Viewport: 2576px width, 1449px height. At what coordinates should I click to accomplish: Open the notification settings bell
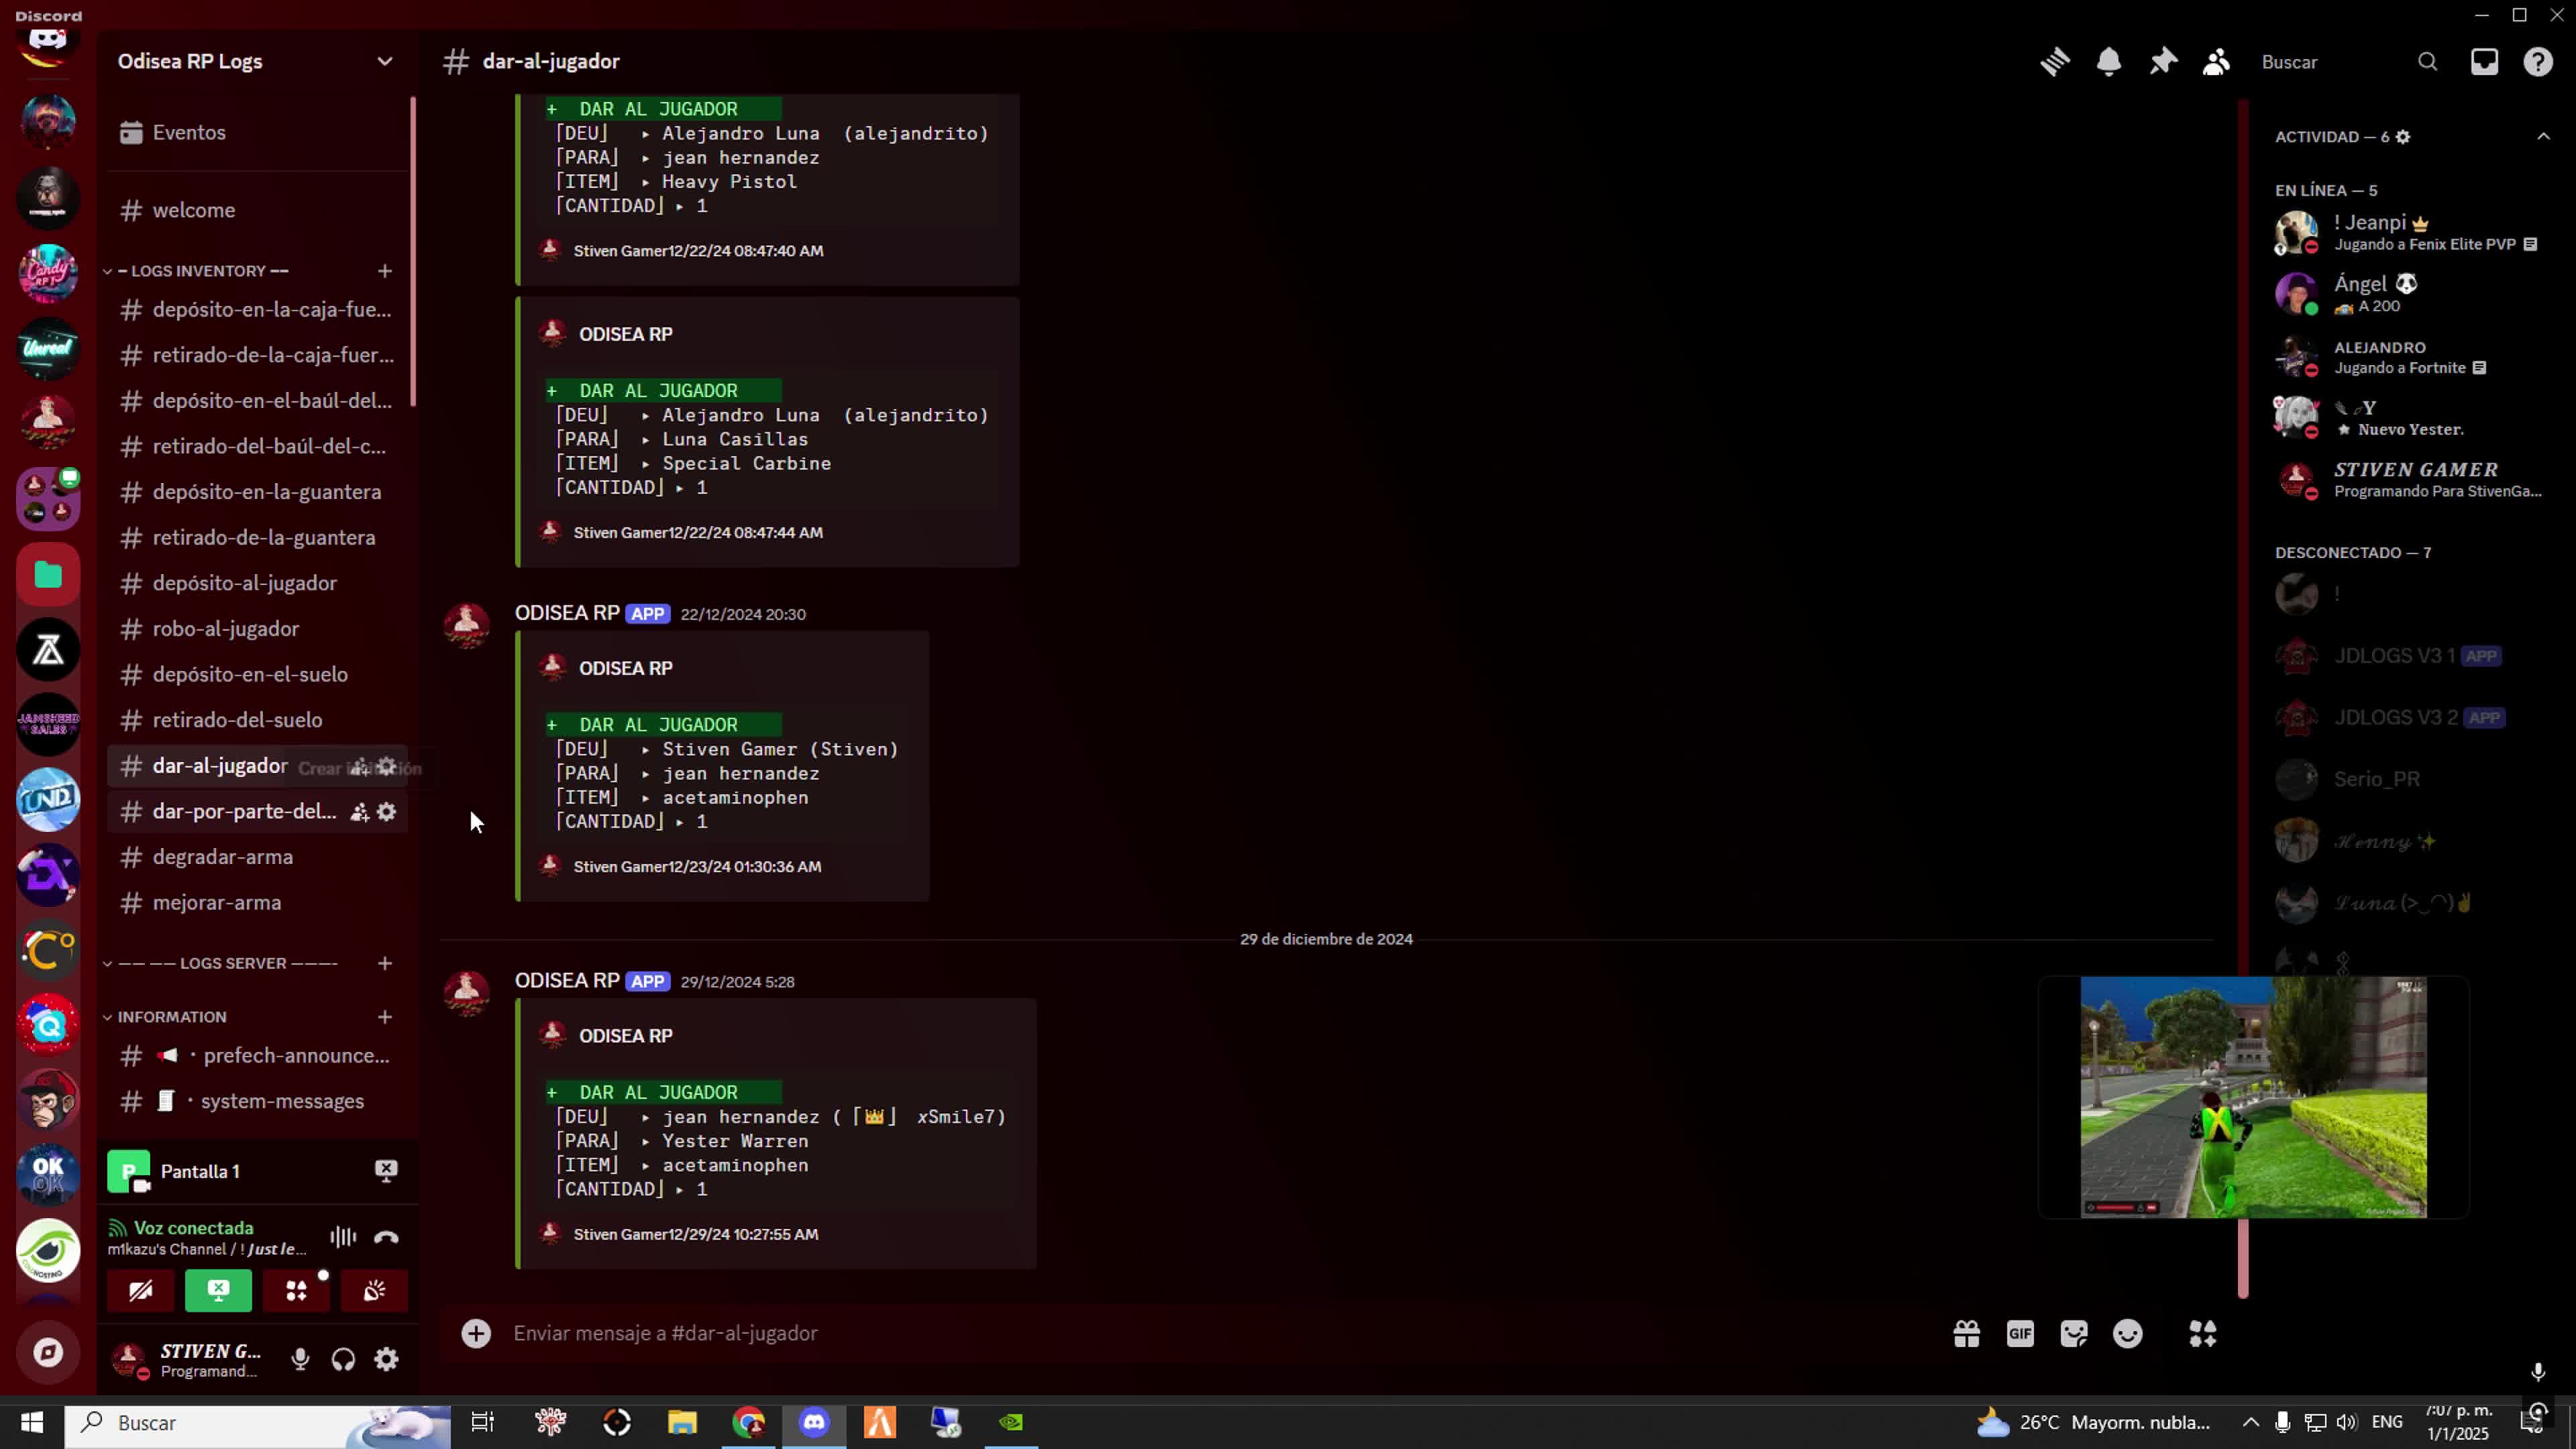(2109, 61)
